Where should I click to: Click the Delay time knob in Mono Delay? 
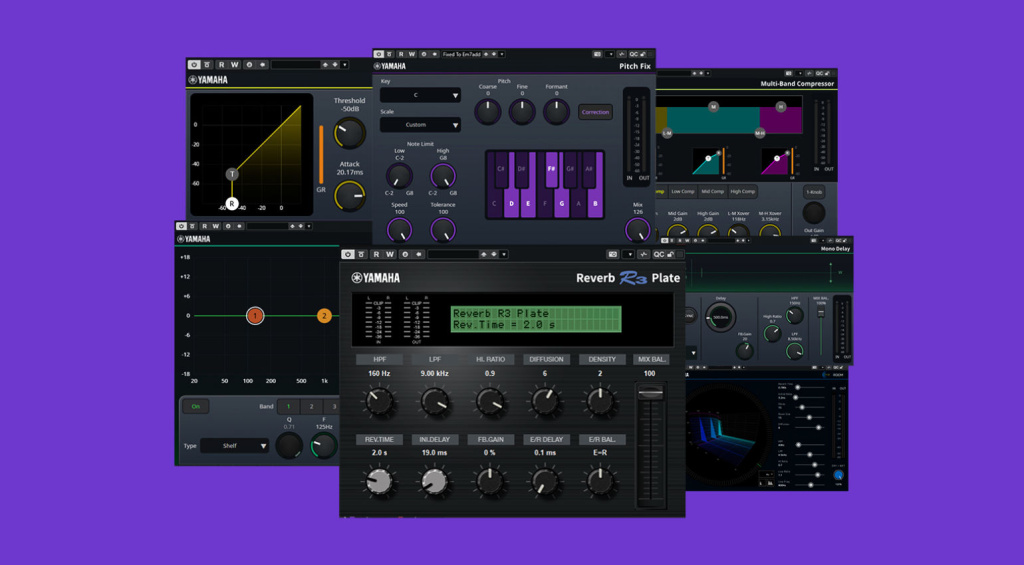coord(720,317)
